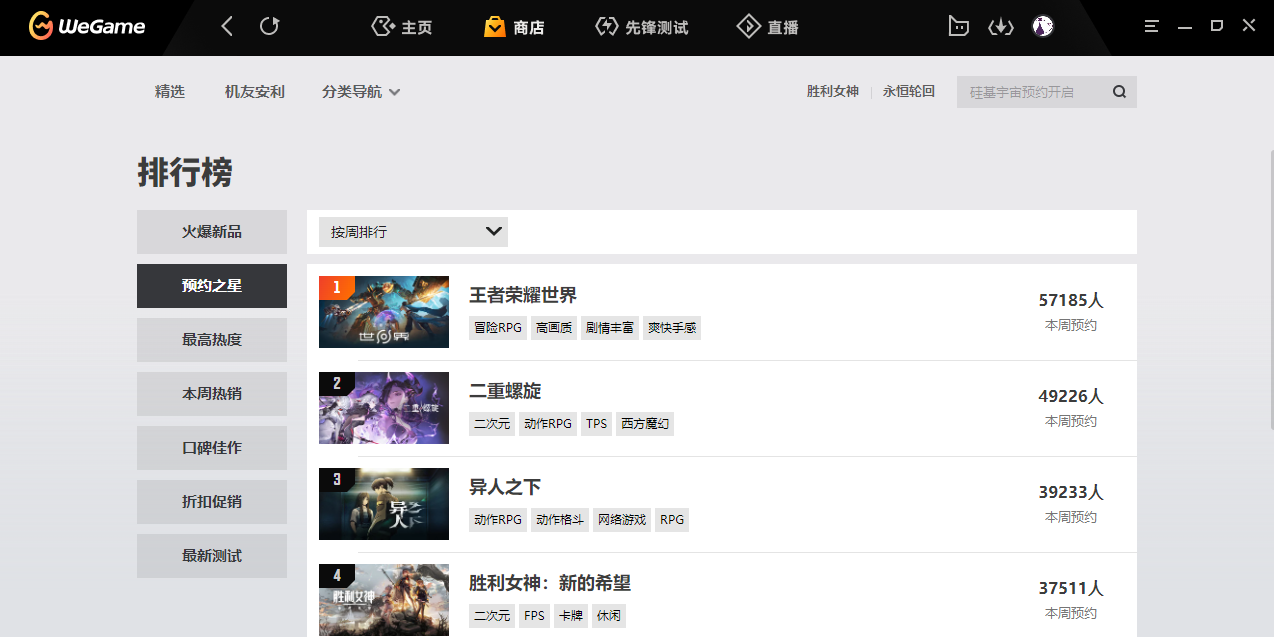Switch to the 主页 home tab
The height and width of the screenshot is (637, 1274).
pyautogui.click(x=402, y=27)
